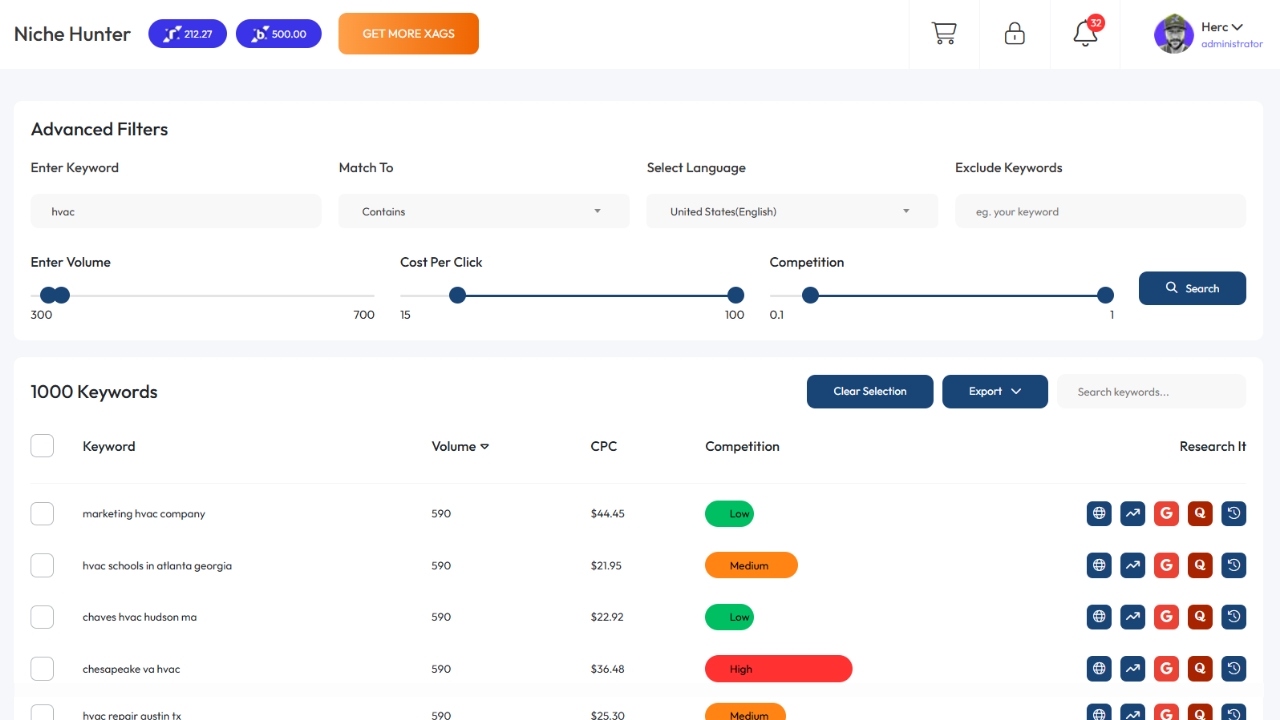
Task: Click GET MORE XAGS button
Action: [409, 34]
